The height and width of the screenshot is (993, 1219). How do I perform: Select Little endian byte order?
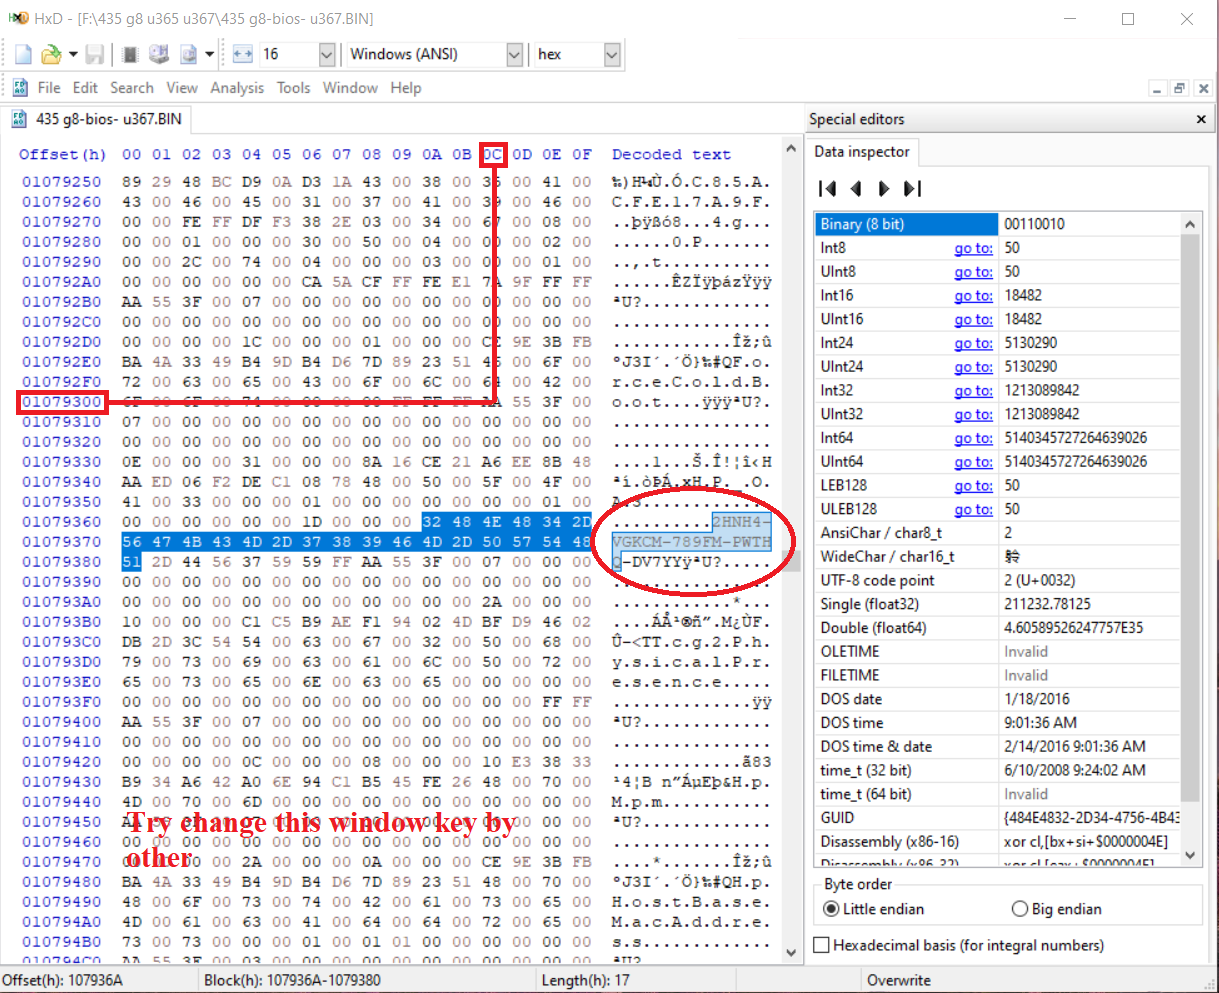coord(831,909)
